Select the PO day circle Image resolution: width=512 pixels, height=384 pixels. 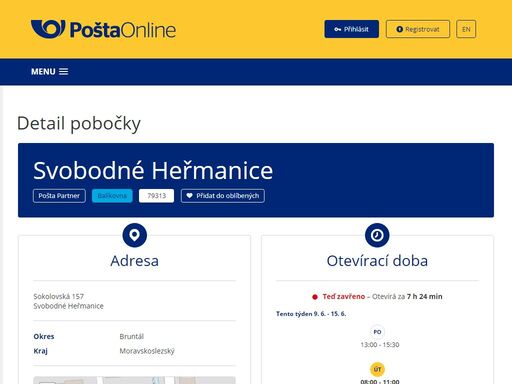tap(377, 332)
